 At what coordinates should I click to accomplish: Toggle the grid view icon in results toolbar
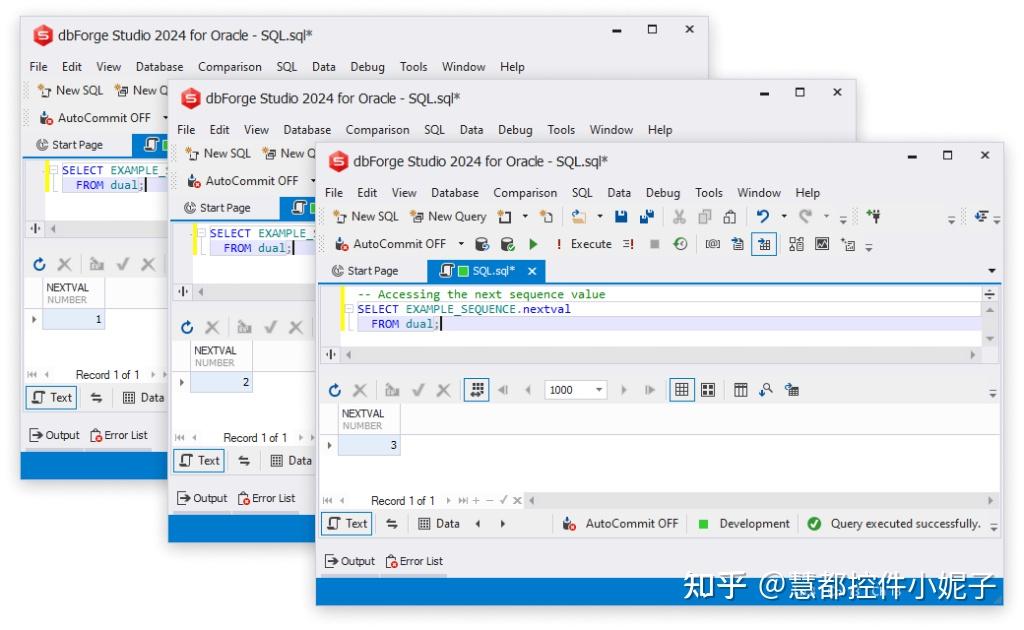click(681, 390)
